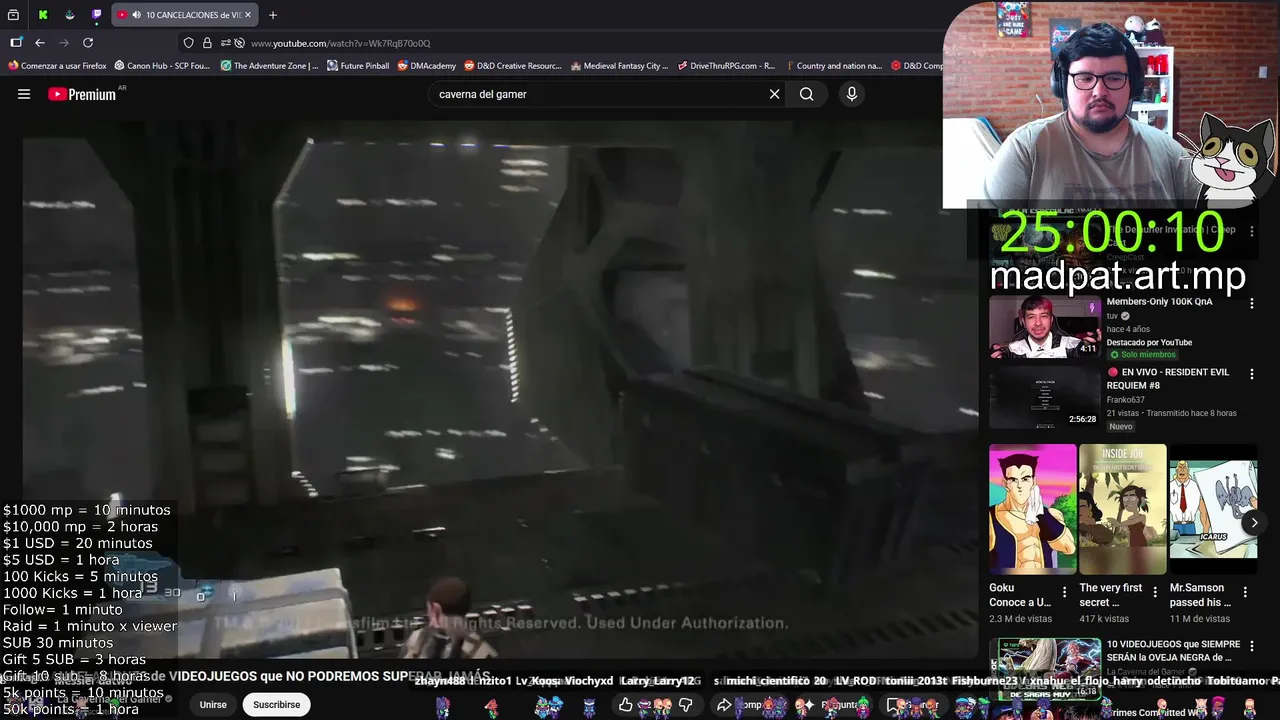
Task: Open options for 'Members-Only 100K QnA'
Action: tap(1251, 303)
